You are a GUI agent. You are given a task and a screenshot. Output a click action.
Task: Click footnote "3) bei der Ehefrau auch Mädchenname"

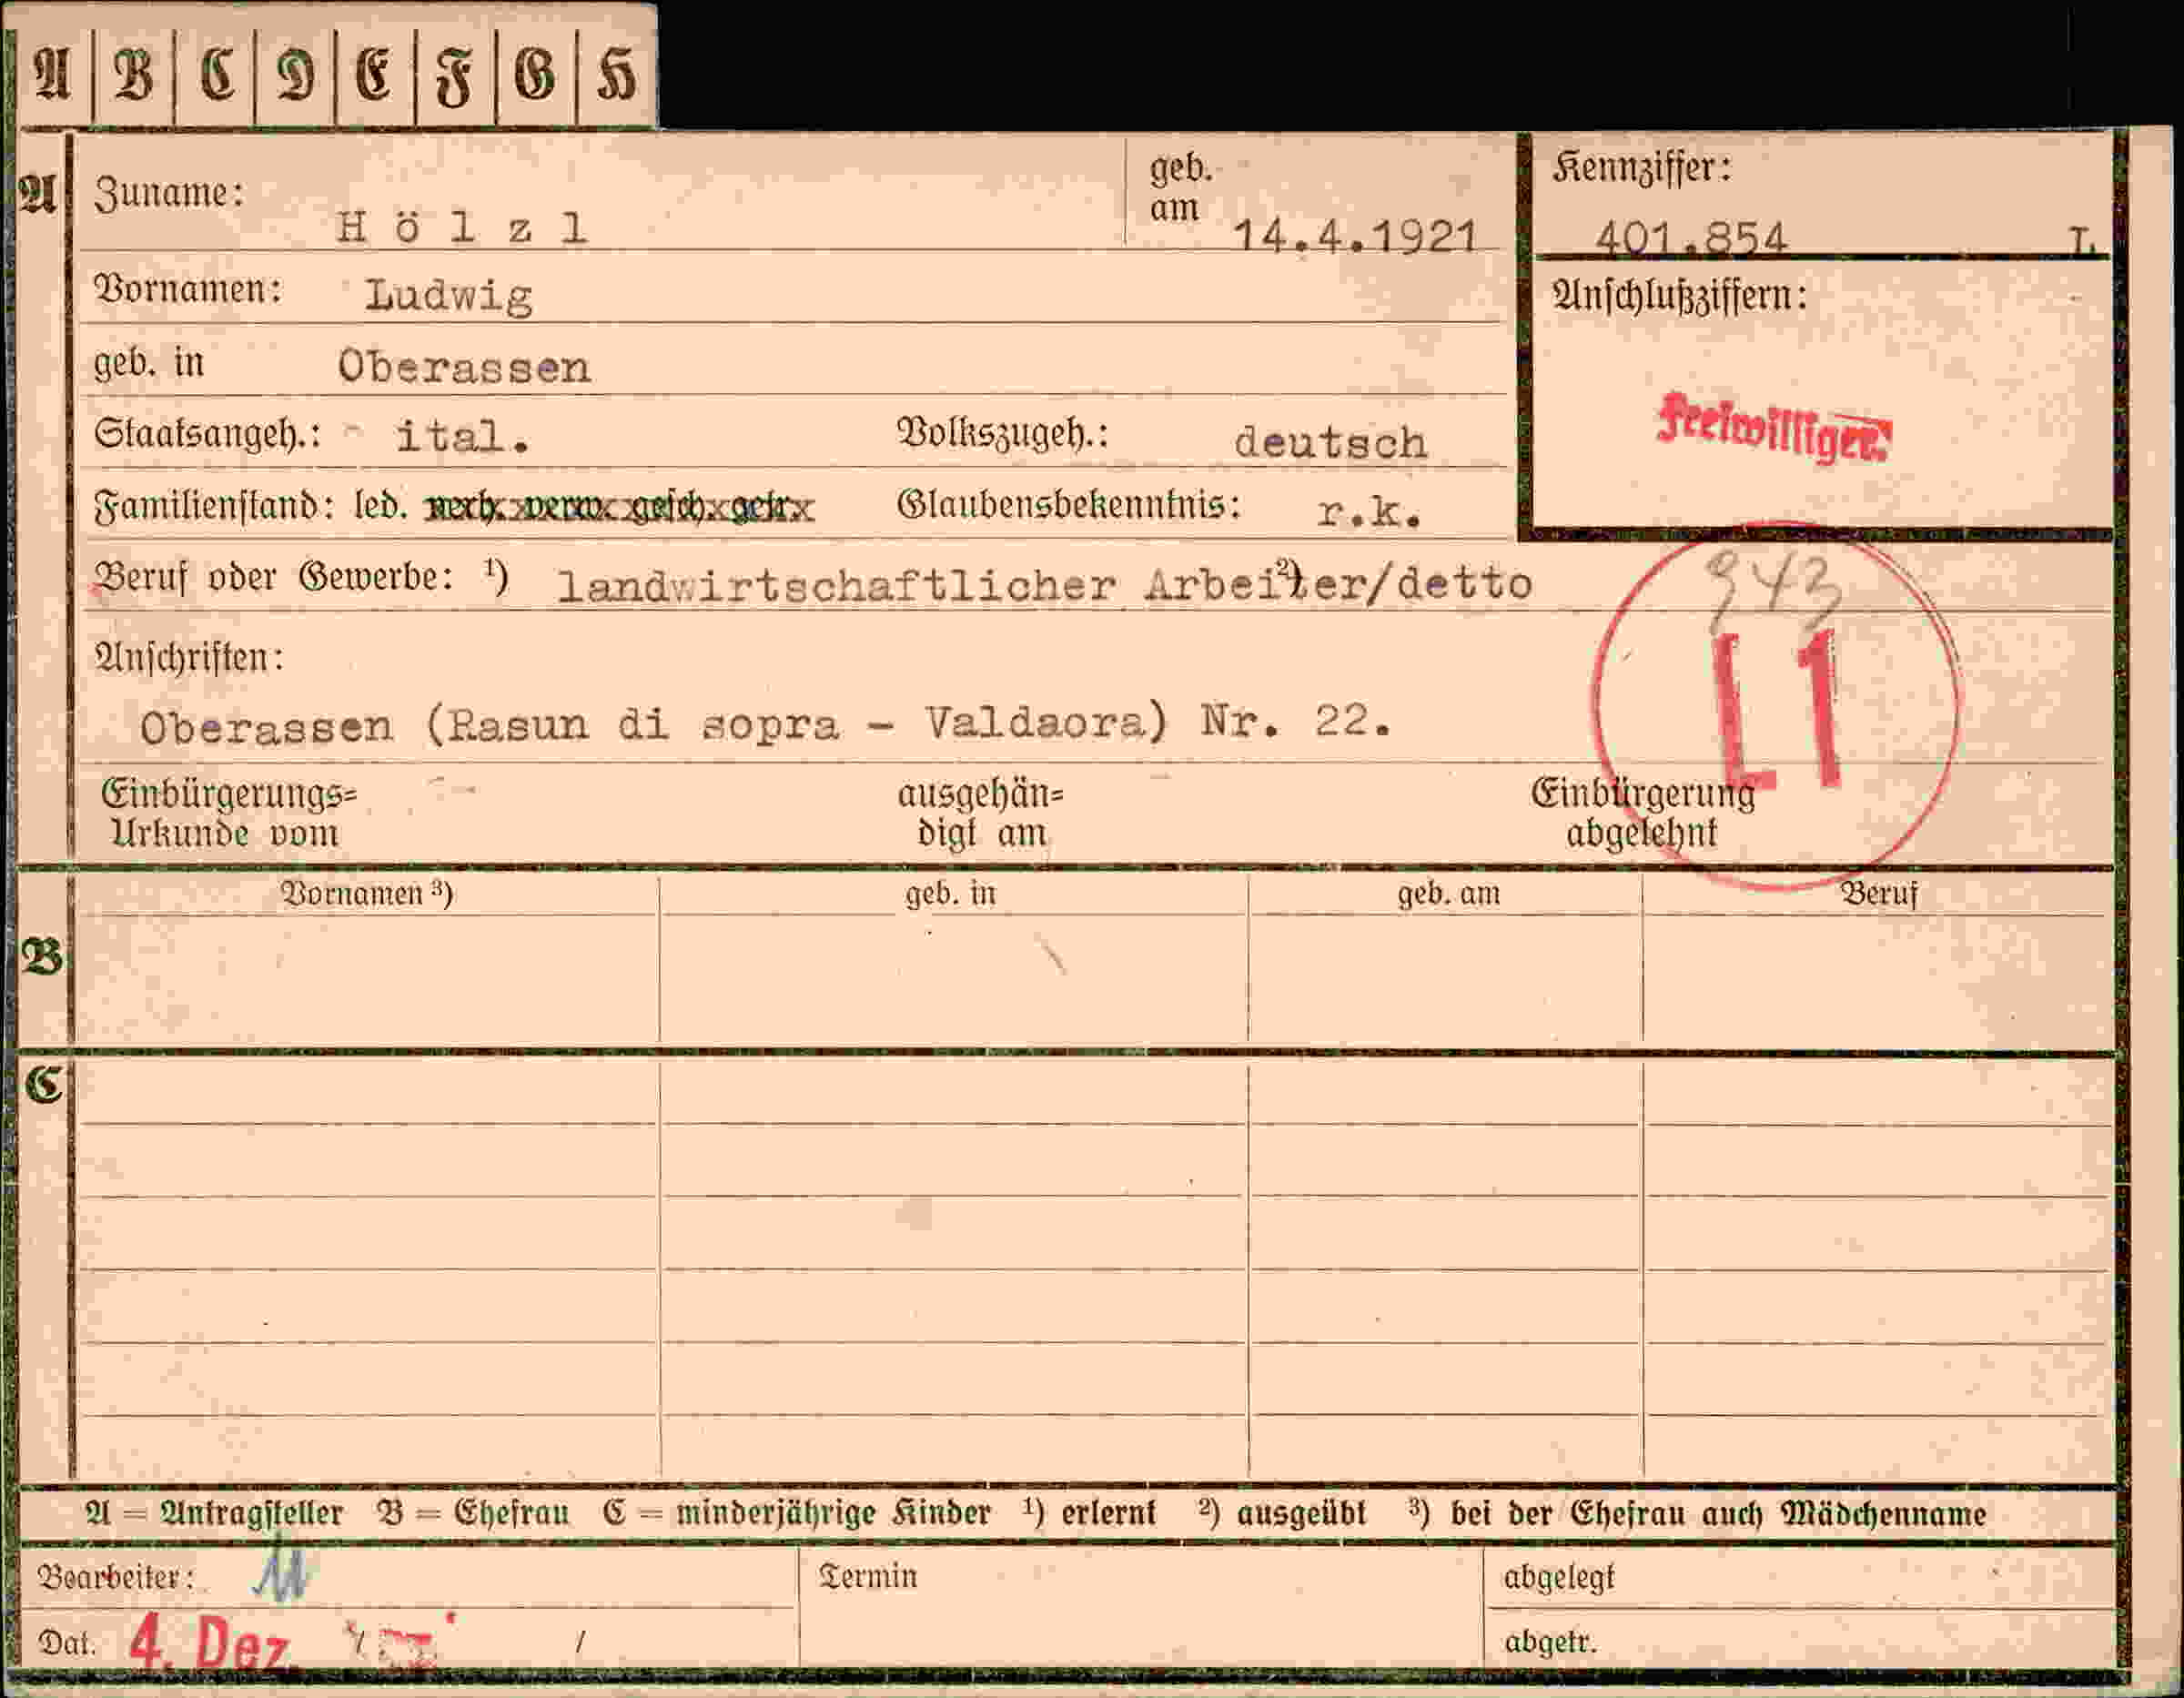(x=1697, y=1513)
